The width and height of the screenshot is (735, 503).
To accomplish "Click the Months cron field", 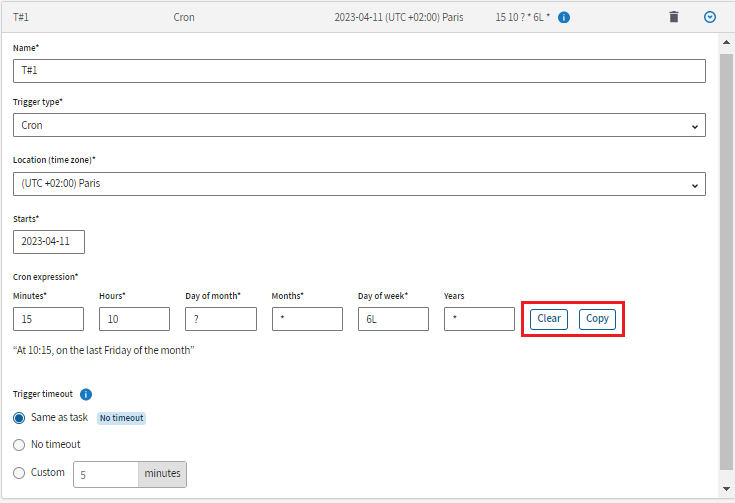I will click(307, 319).
